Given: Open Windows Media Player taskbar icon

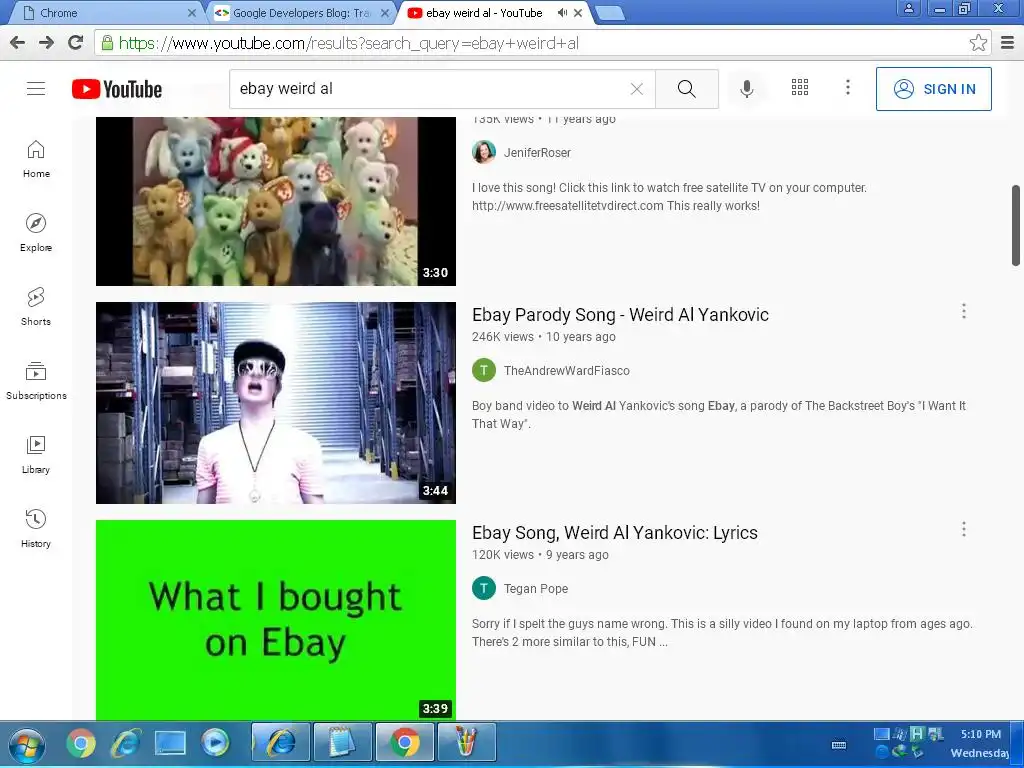Looking at the screenshot, I should [215, 743].
